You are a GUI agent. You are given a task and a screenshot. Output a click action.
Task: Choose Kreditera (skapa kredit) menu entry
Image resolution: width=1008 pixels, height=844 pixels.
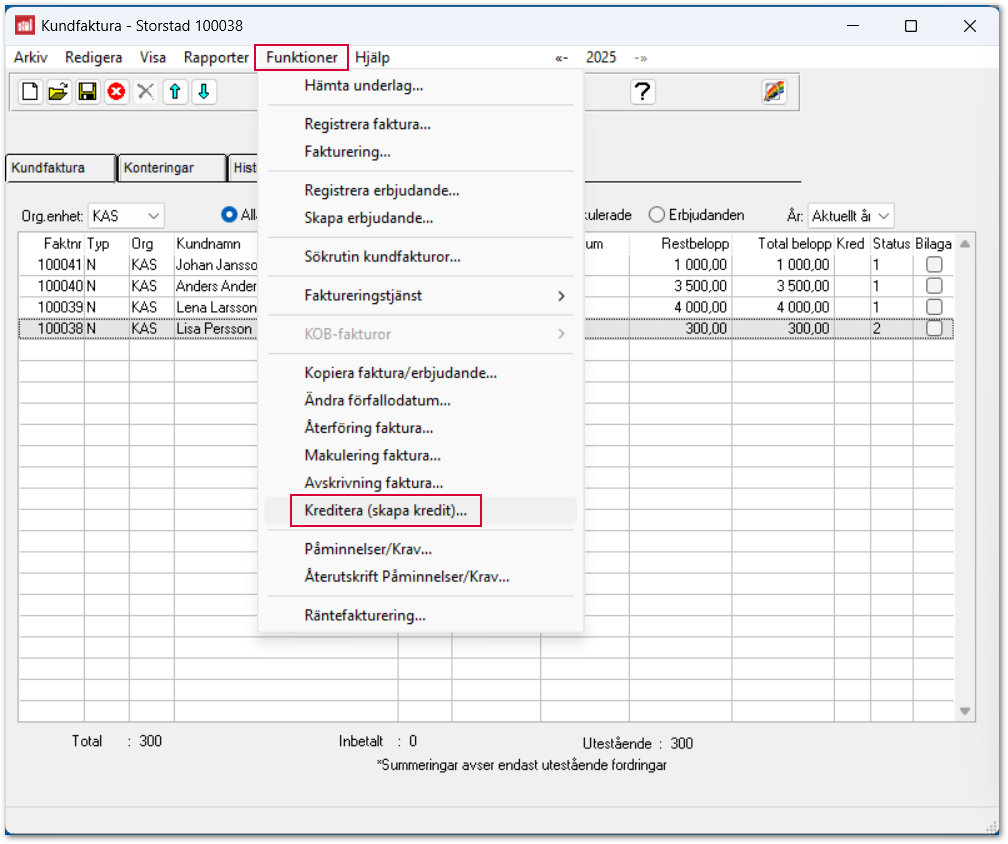(420, 510)
